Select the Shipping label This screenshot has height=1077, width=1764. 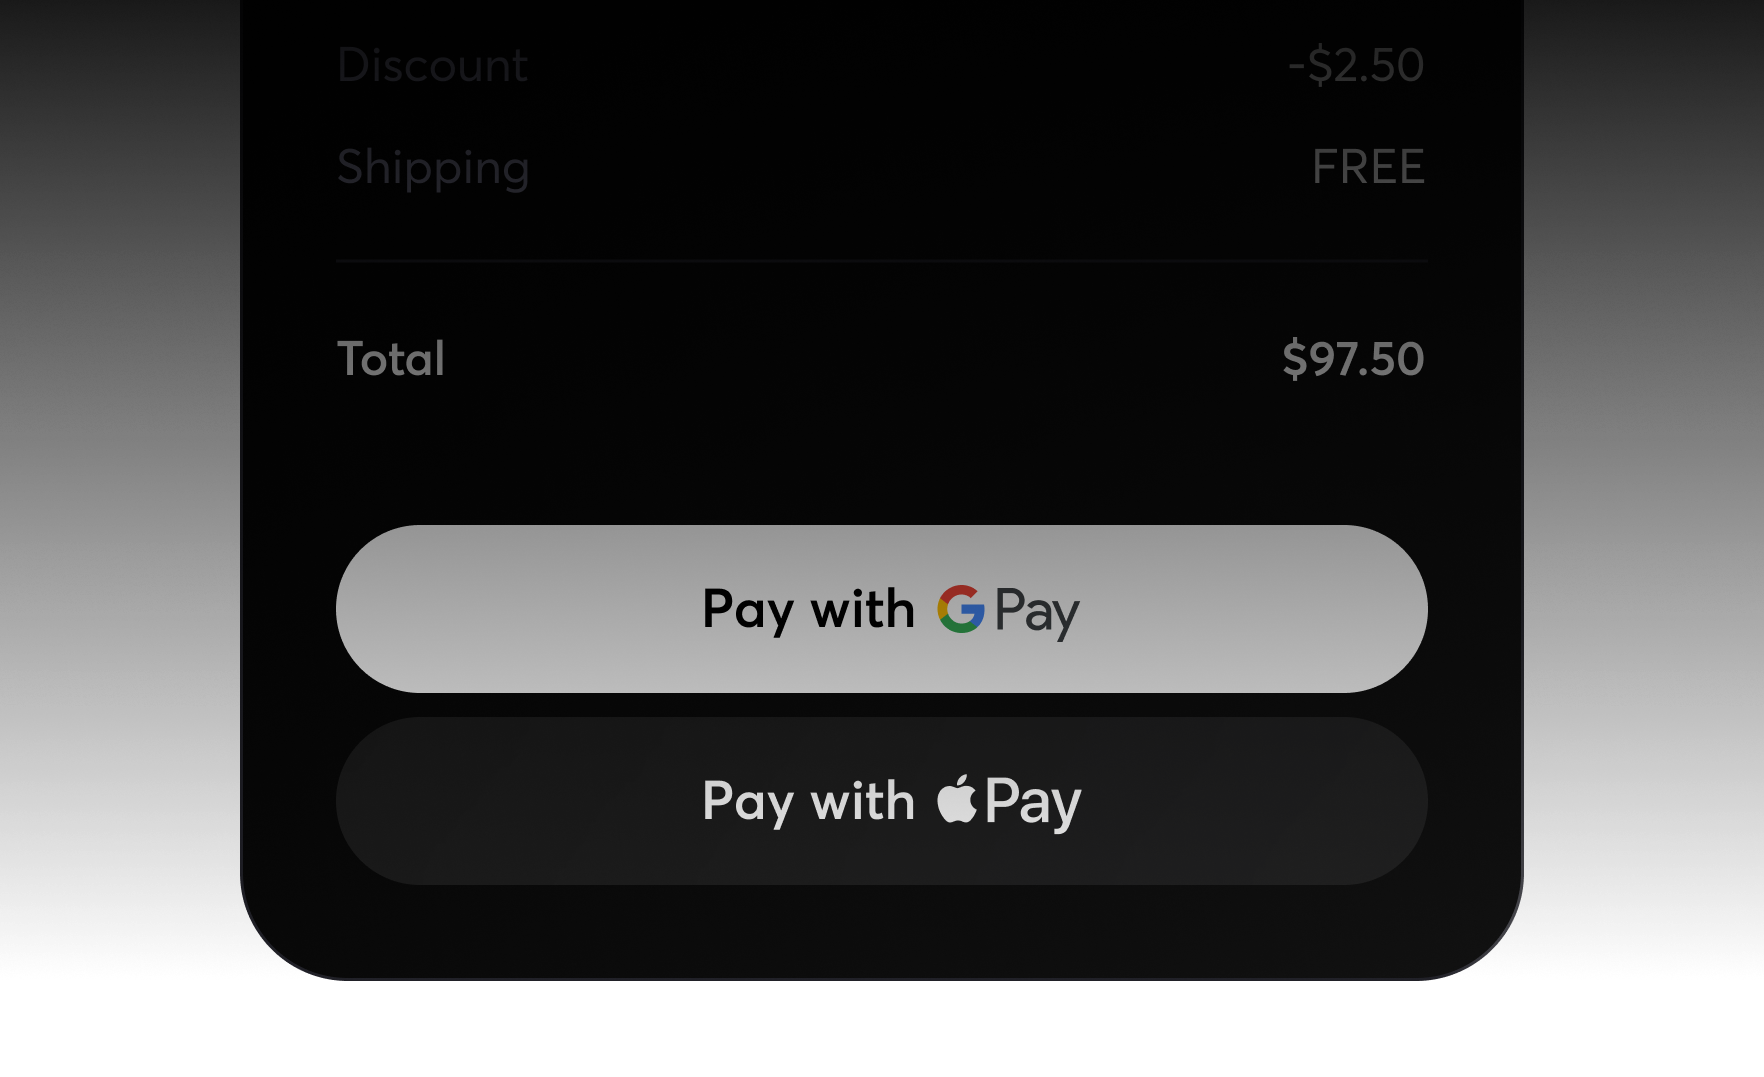(433, 168)
